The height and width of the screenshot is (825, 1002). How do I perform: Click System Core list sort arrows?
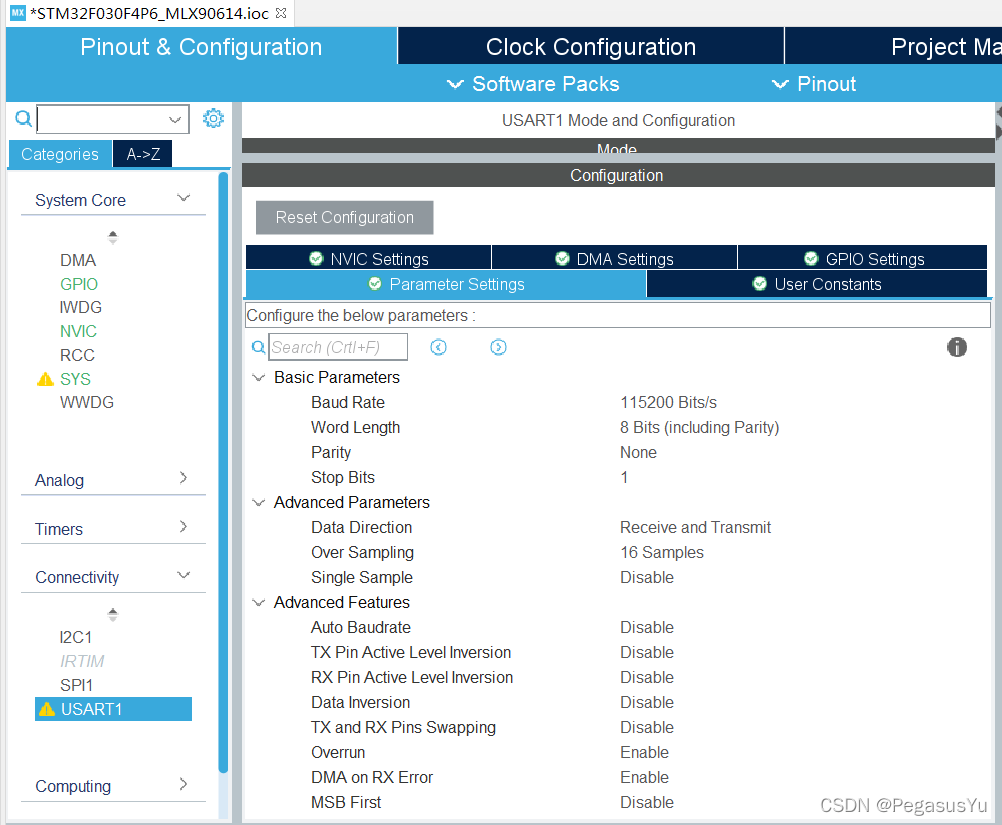click(x=113, y=238)
